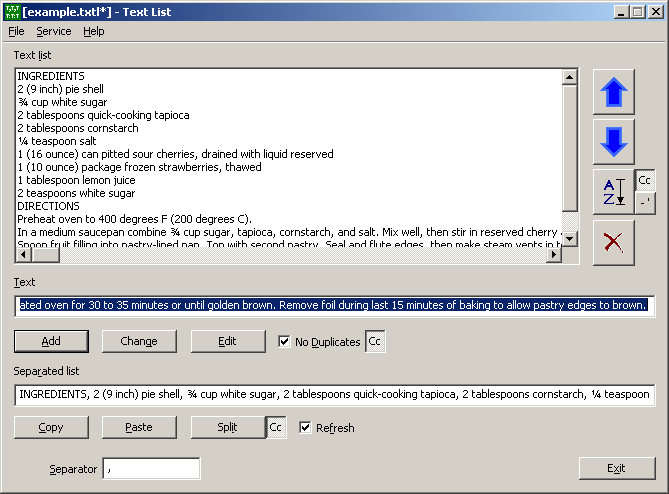Open the Help menu

pos(94,31)
